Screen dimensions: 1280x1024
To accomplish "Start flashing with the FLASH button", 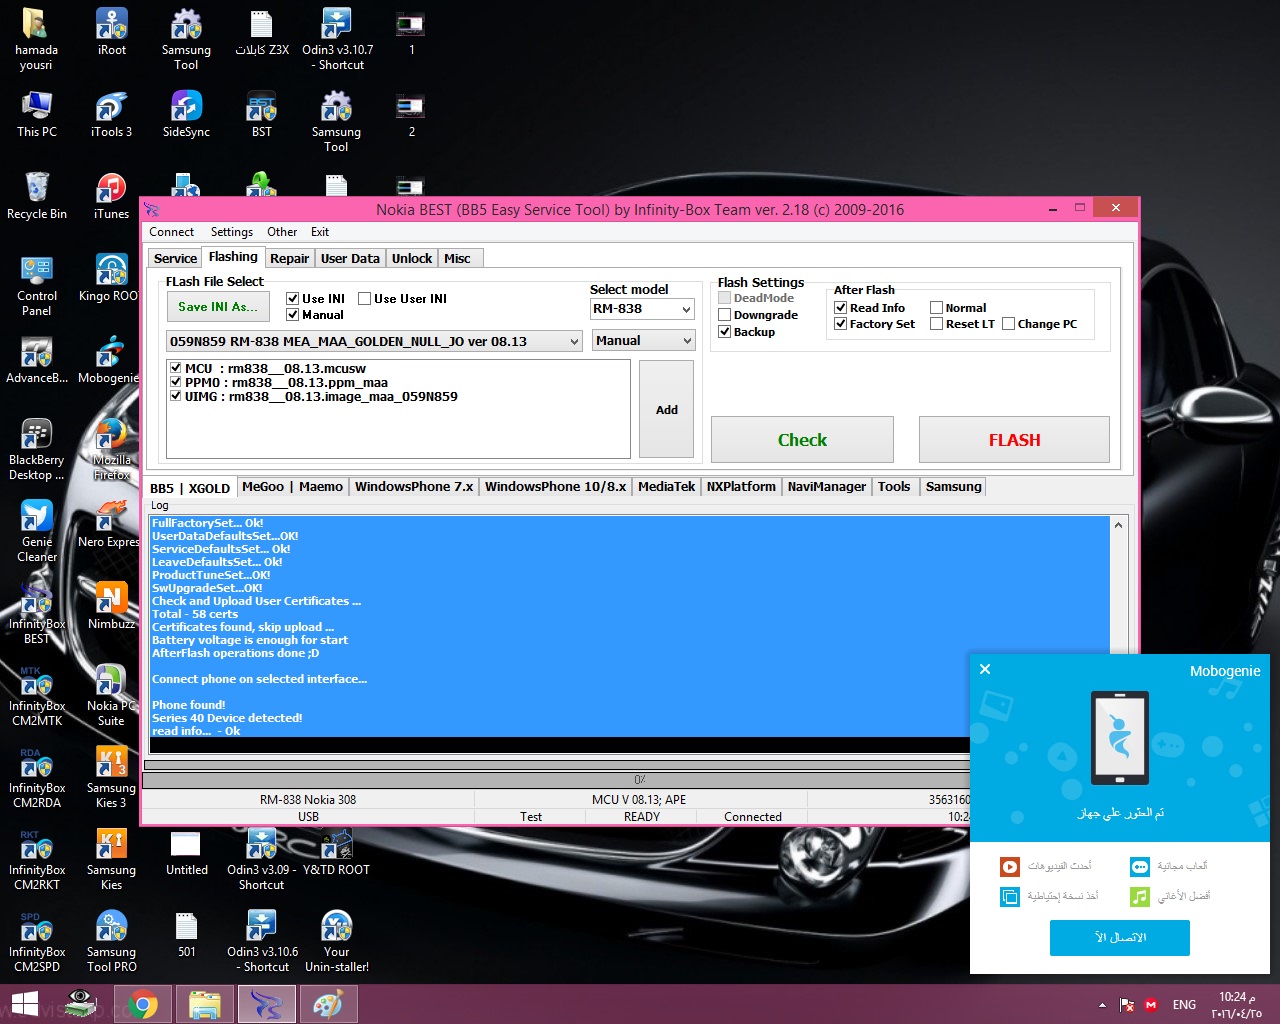I will [x=1014, y=440].
